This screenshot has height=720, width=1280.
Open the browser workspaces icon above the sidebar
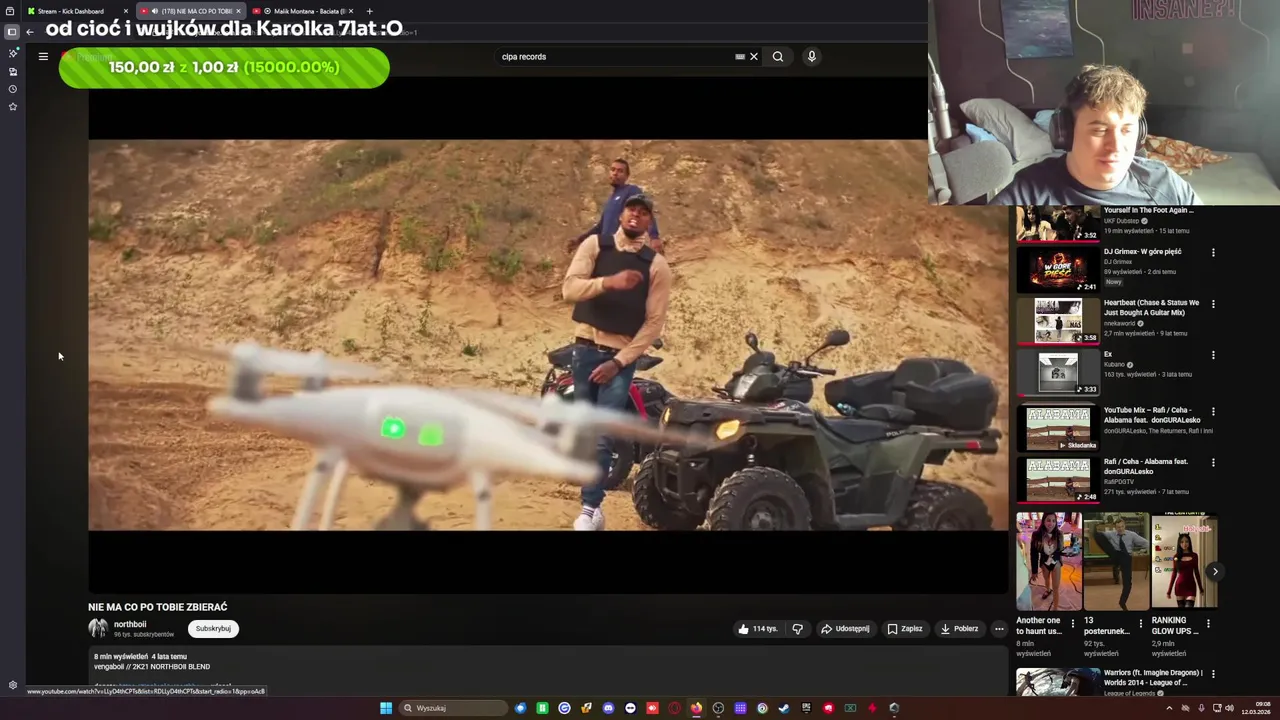click(10, 11)
